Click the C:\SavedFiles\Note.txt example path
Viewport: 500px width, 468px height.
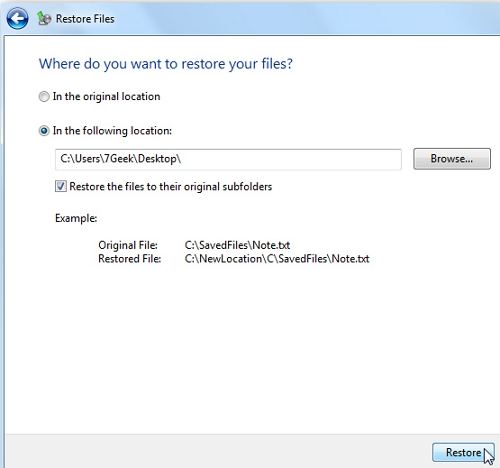[237, 245]
